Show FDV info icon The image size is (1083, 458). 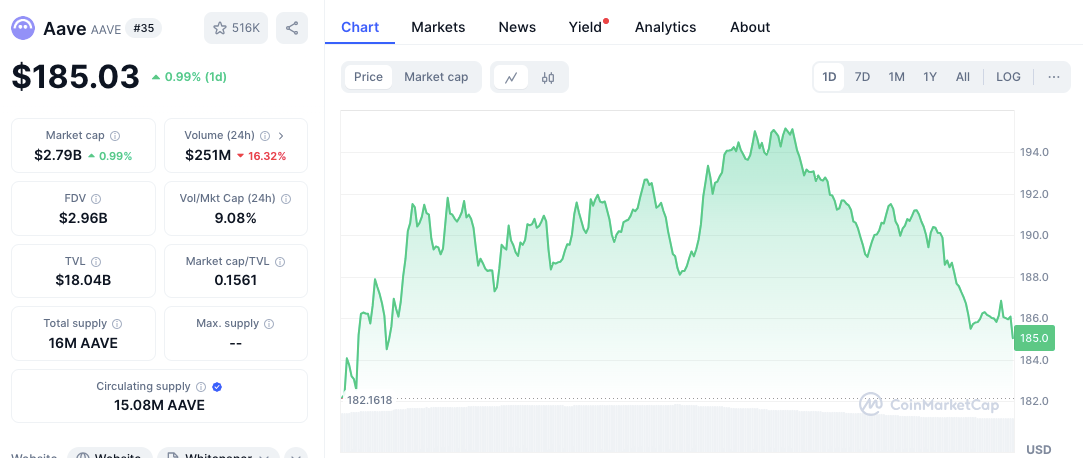(96, 199)
